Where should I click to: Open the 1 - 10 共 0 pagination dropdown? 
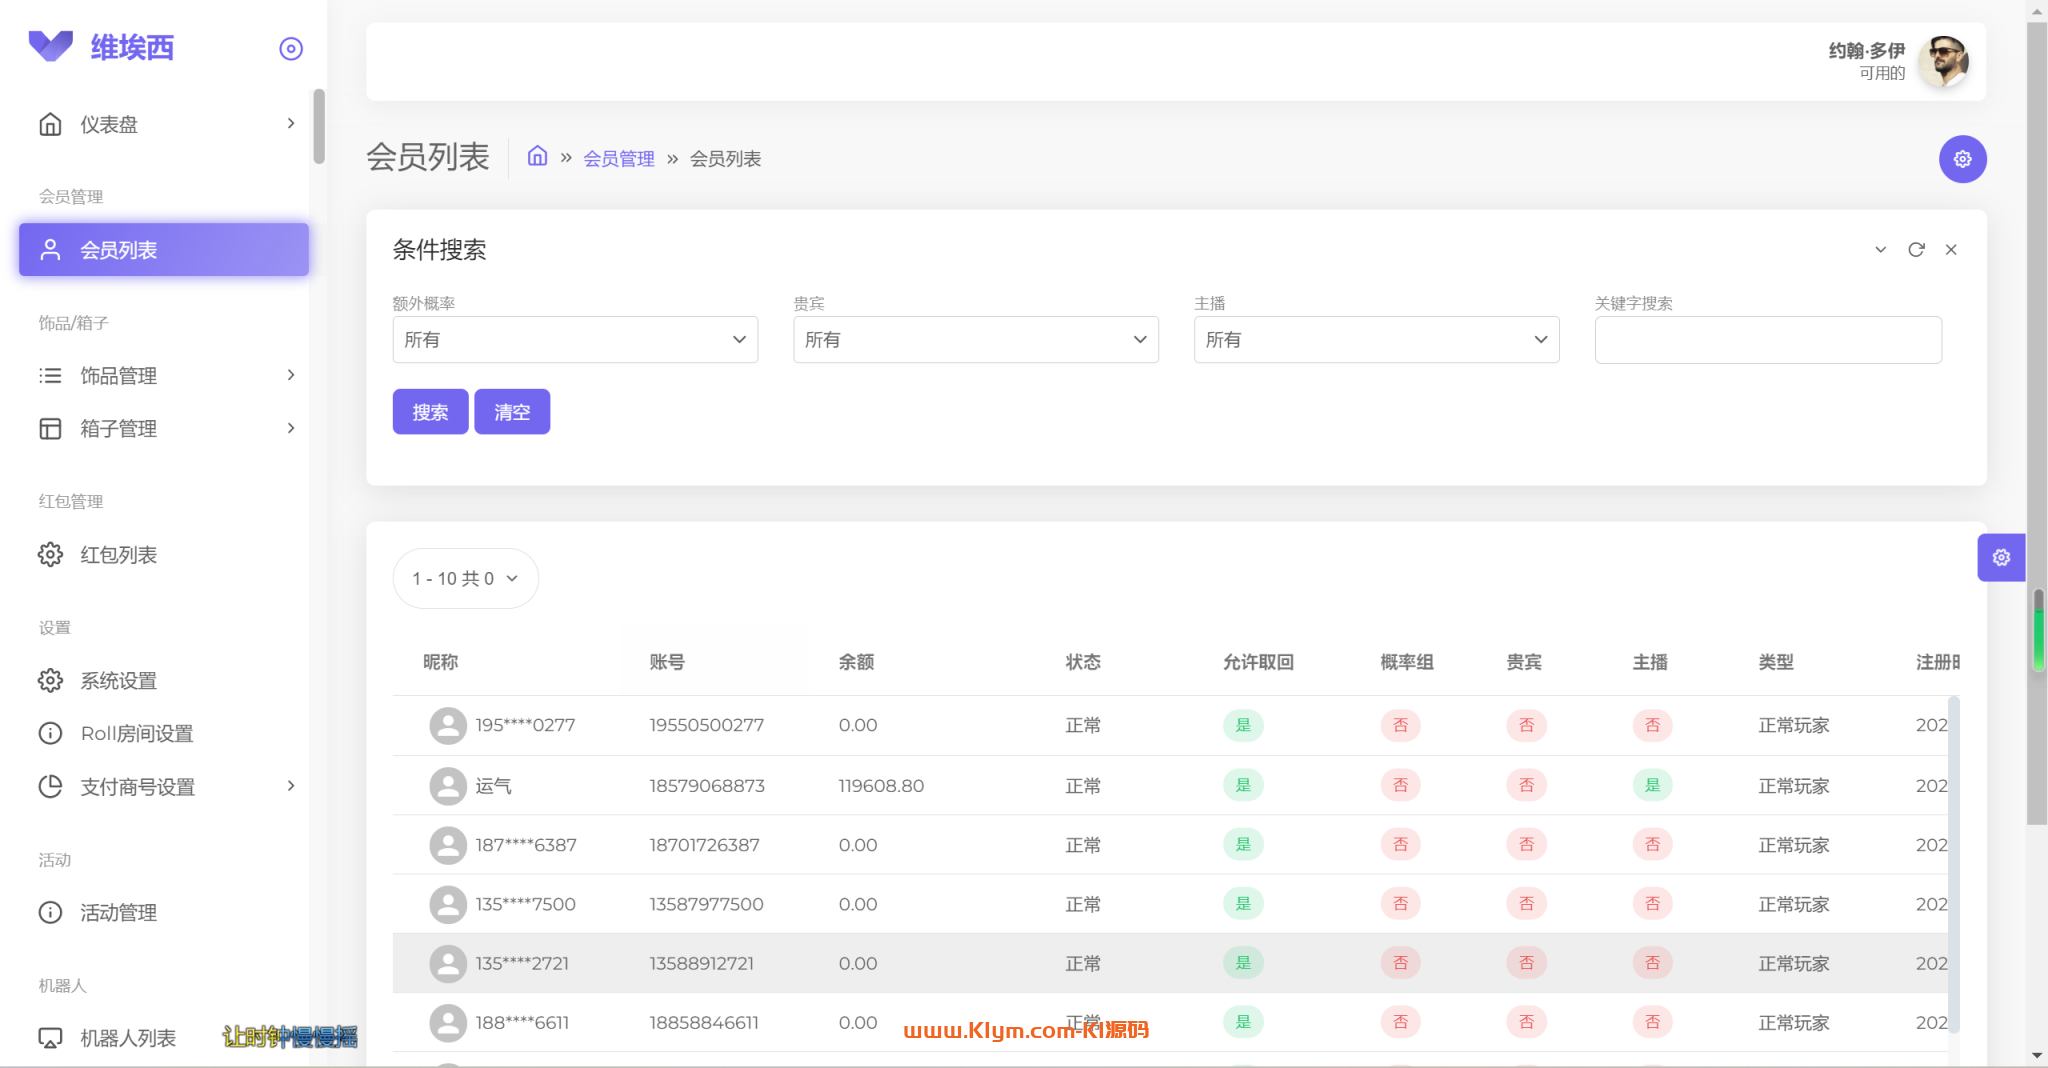point(465,578)
